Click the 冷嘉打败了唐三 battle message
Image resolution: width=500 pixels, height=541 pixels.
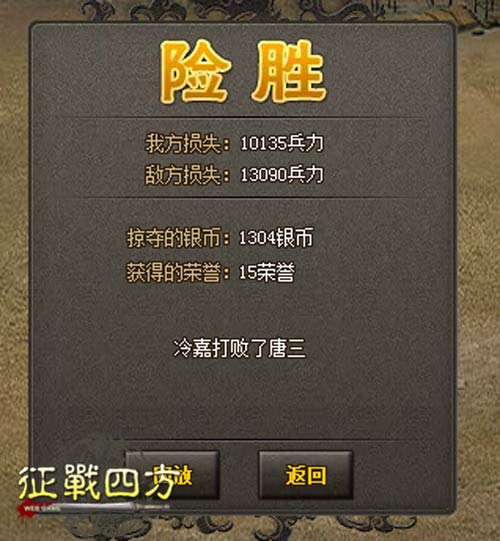tap(239, 348)
